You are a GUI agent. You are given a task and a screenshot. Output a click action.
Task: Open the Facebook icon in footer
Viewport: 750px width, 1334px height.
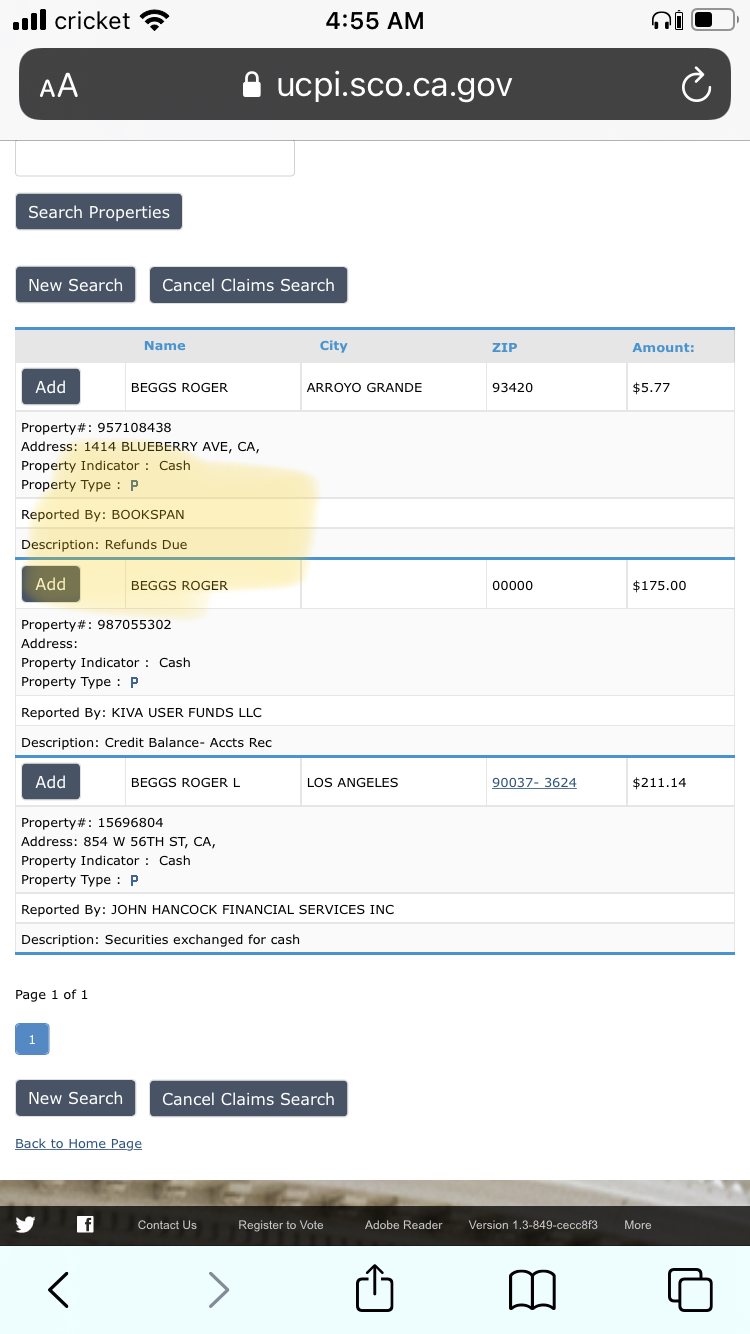[x=85, y=1224]
